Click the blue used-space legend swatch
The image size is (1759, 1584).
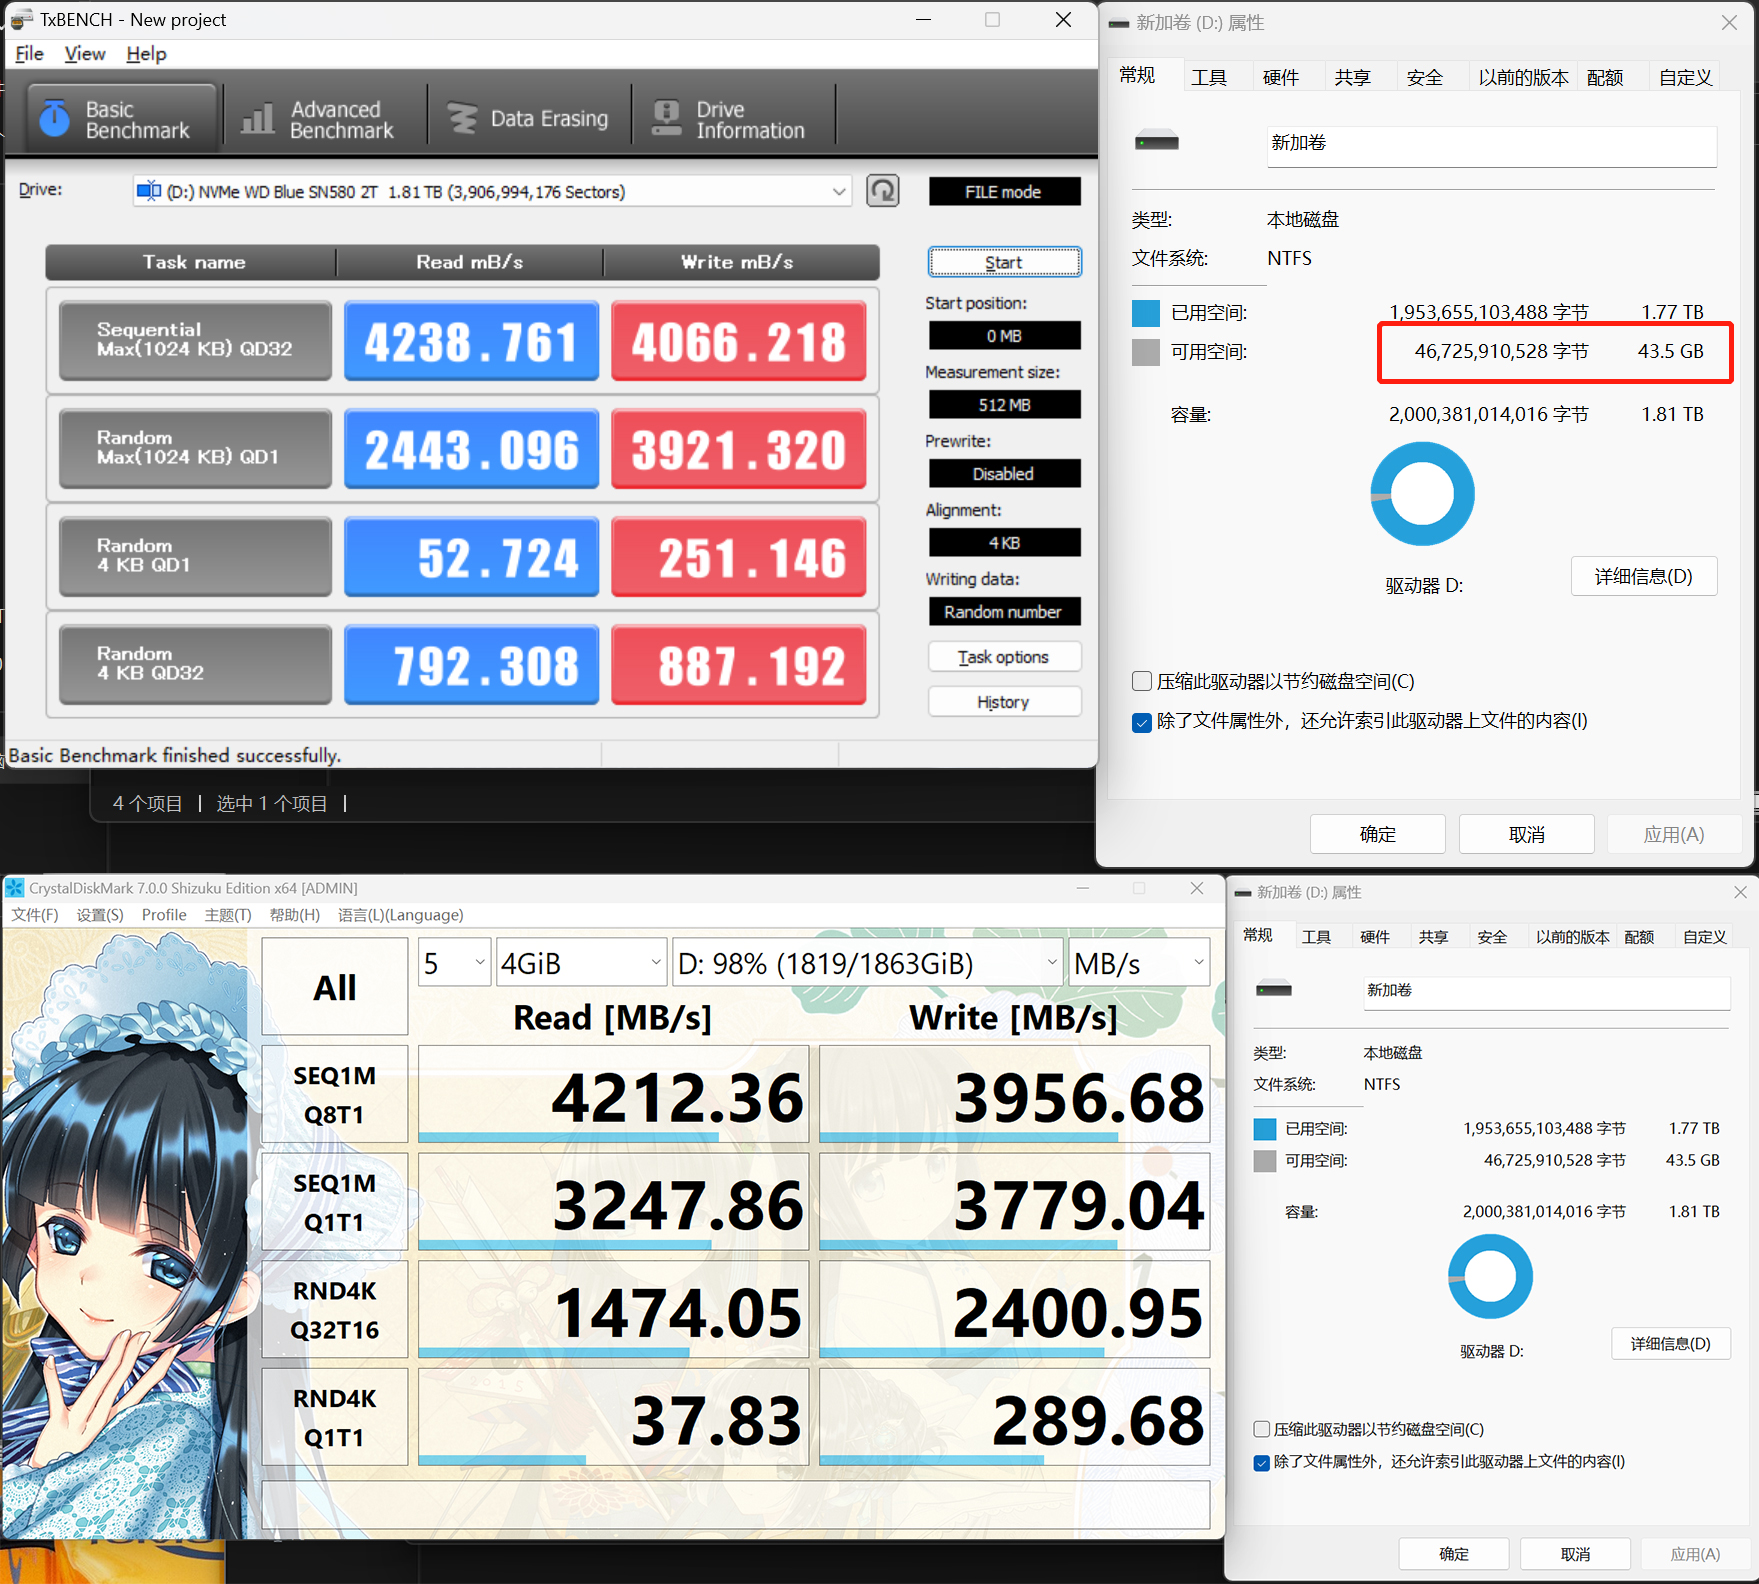pos(1145,312)
